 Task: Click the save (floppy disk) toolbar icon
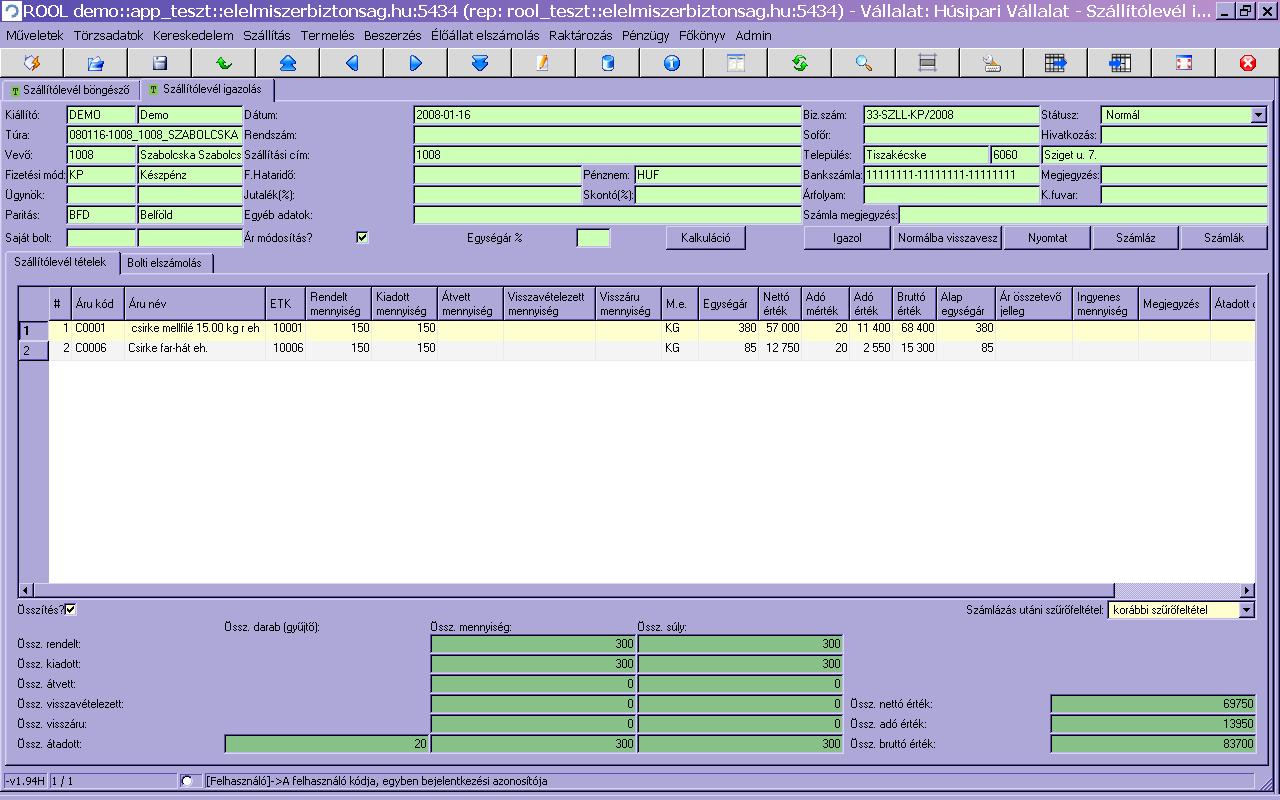click(159, 63)
